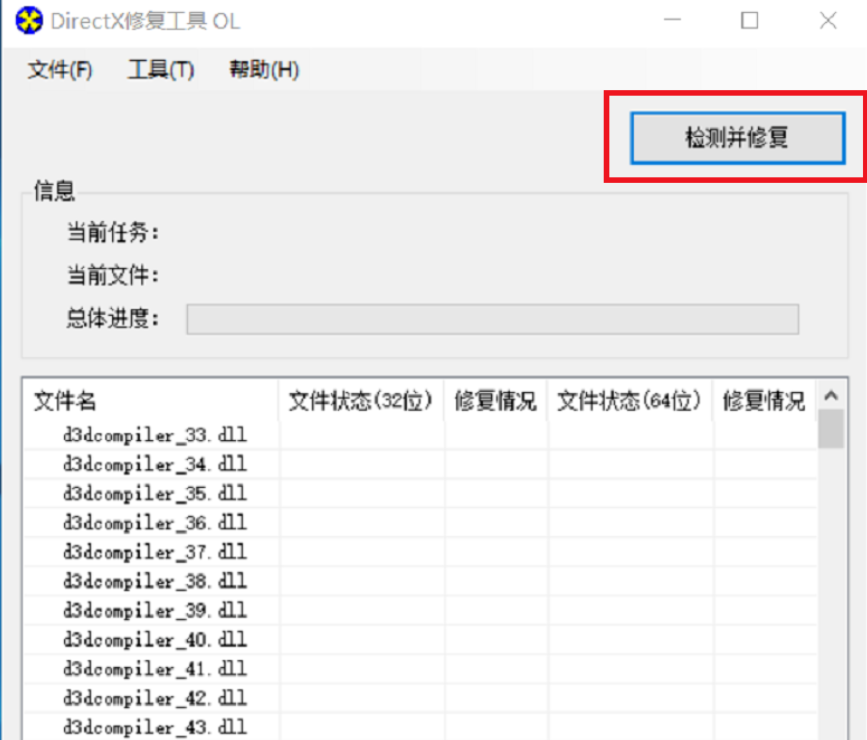Click the scroll up arrow of file list
This screenshot has width=867, height=740.
click(830, 397)
